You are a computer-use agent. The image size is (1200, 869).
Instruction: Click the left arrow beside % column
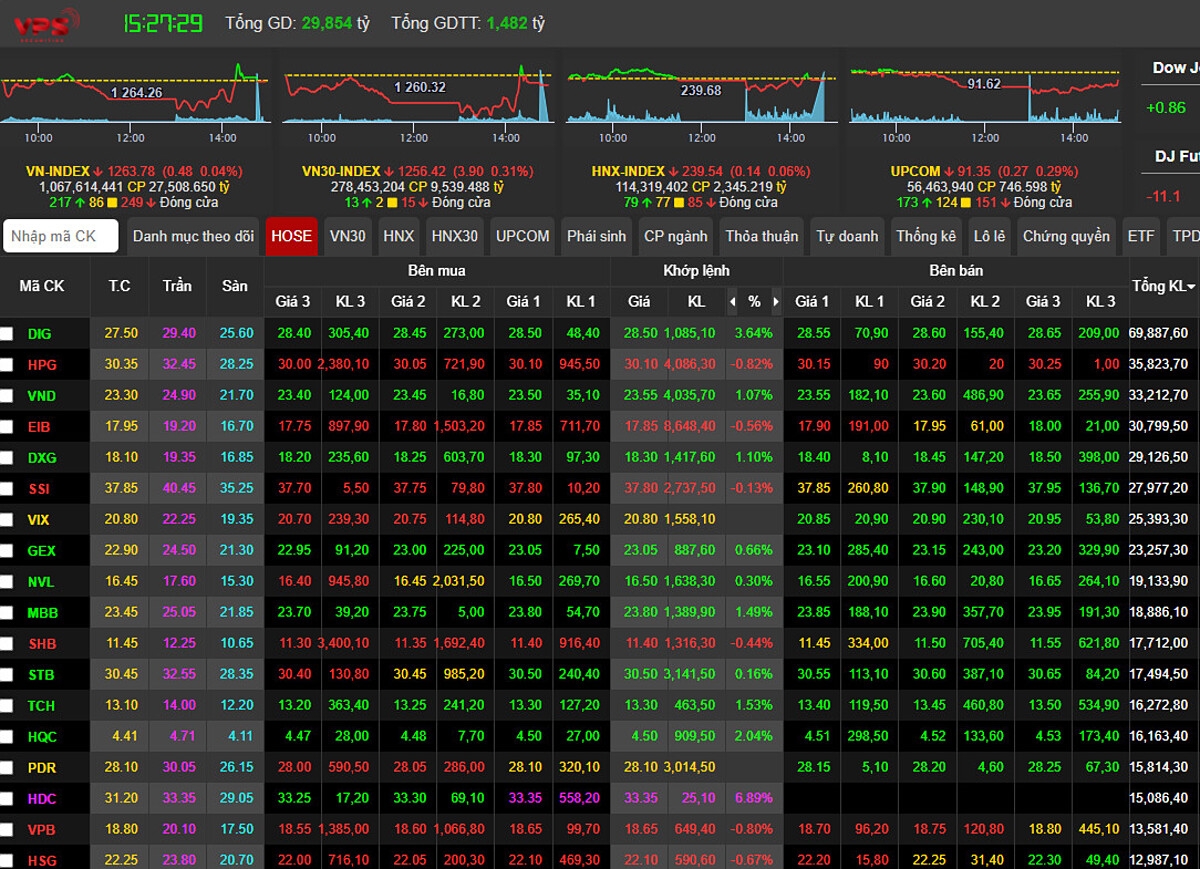732,301
